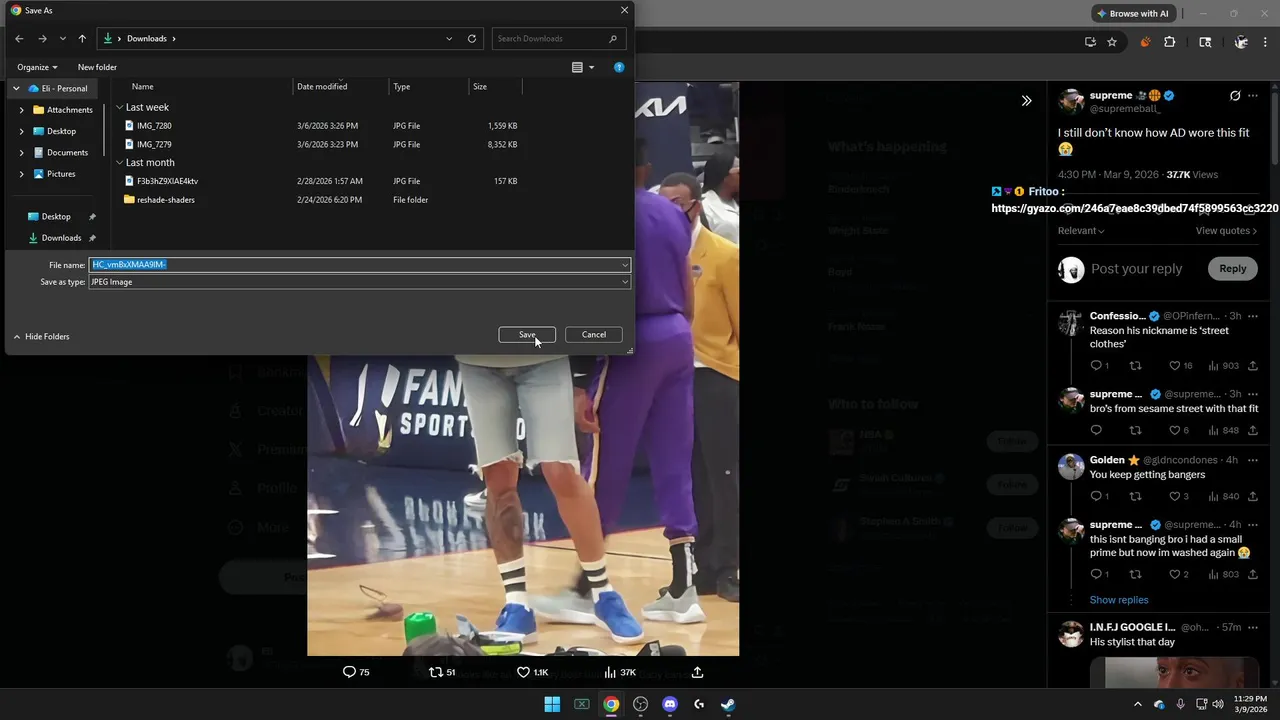The height and width of the screenshot is (720, 1280).
Task: Repost the 'sesame street' reply
Action: point(1135,430)
